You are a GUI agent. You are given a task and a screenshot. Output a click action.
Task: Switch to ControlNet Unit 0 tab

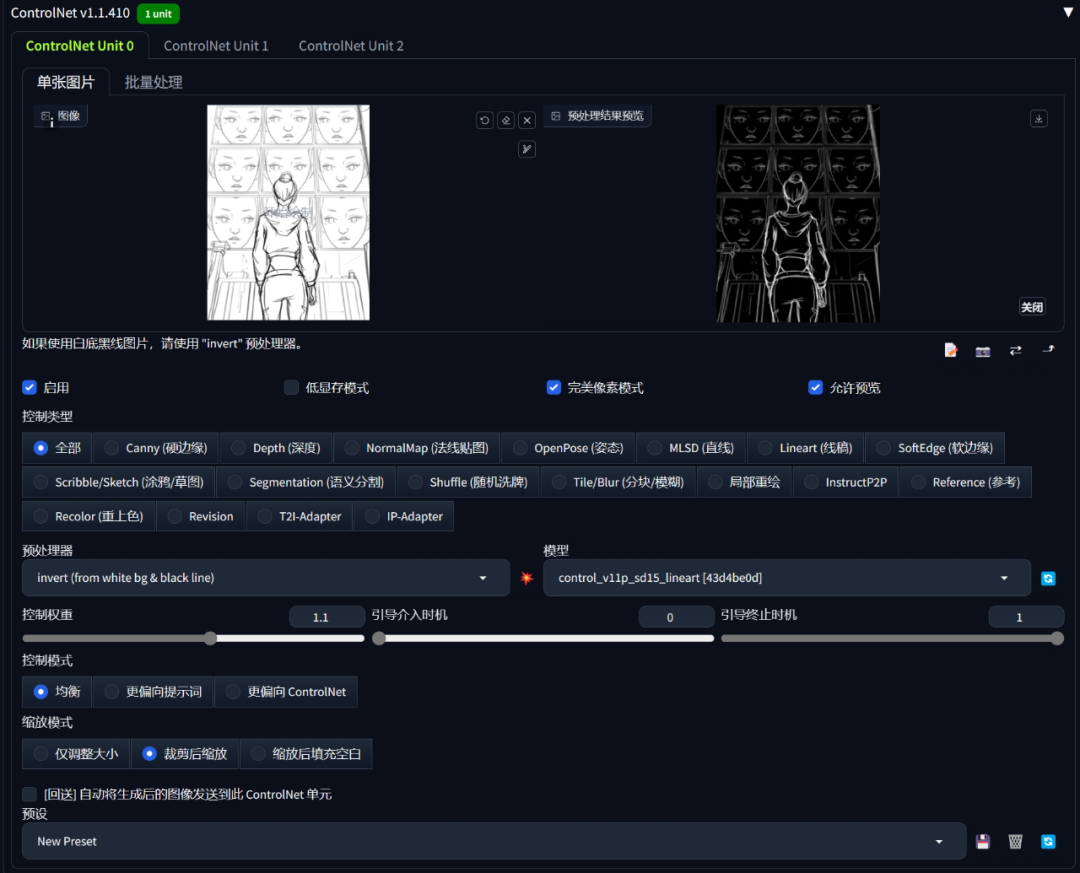click(80, 45)
